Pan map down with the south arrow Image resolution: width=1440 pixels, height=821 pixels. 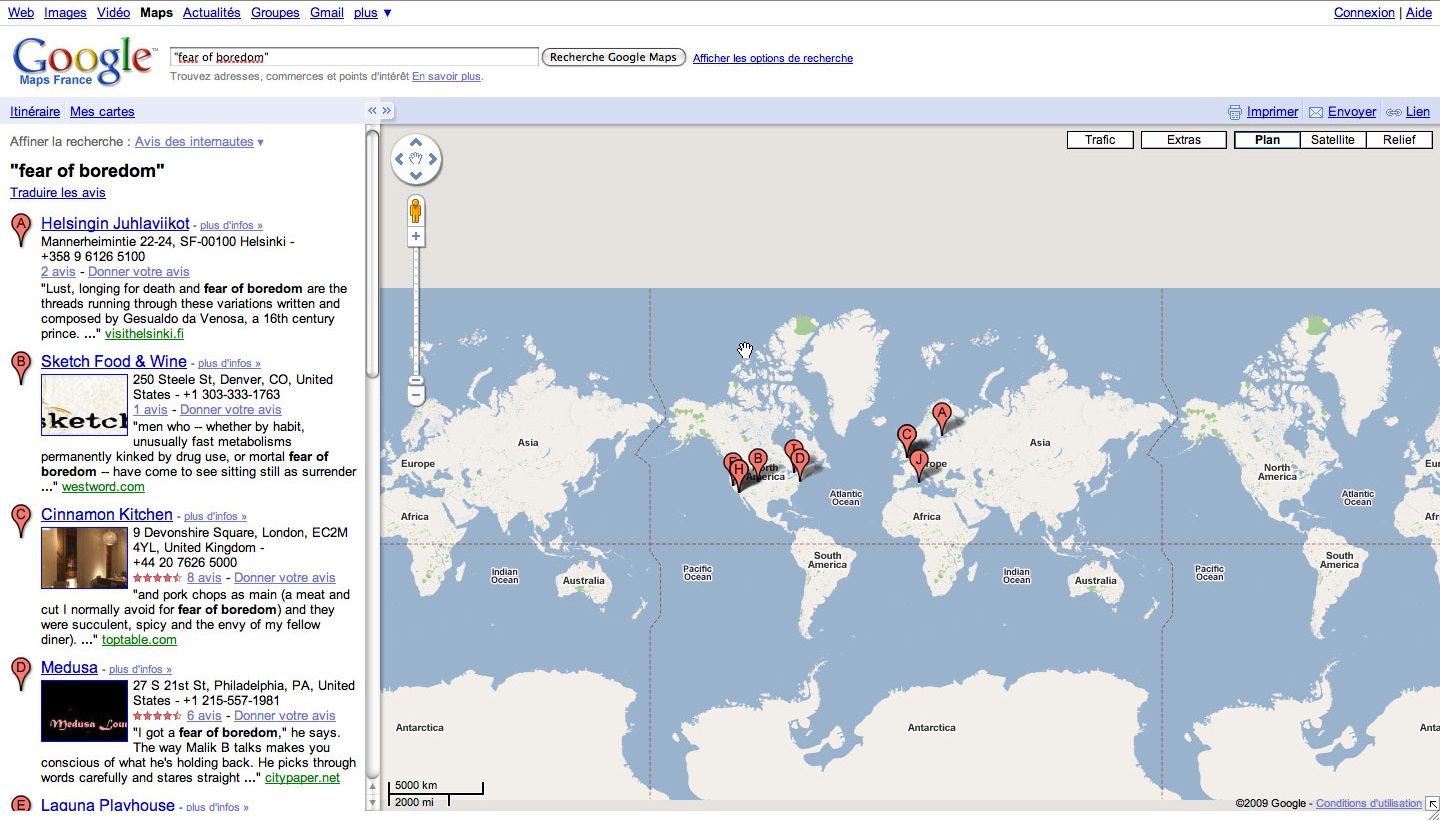[x=416, y=176]
